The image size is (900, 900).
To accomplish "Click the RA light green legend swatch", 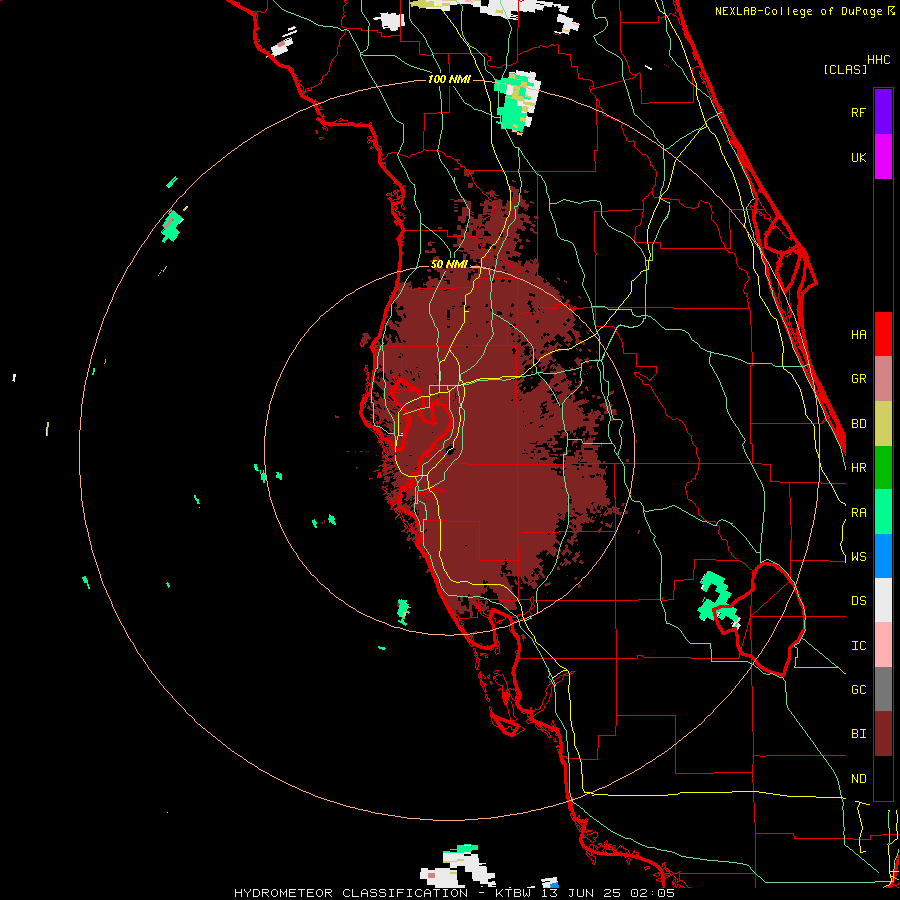I will [x=883, y=512].
